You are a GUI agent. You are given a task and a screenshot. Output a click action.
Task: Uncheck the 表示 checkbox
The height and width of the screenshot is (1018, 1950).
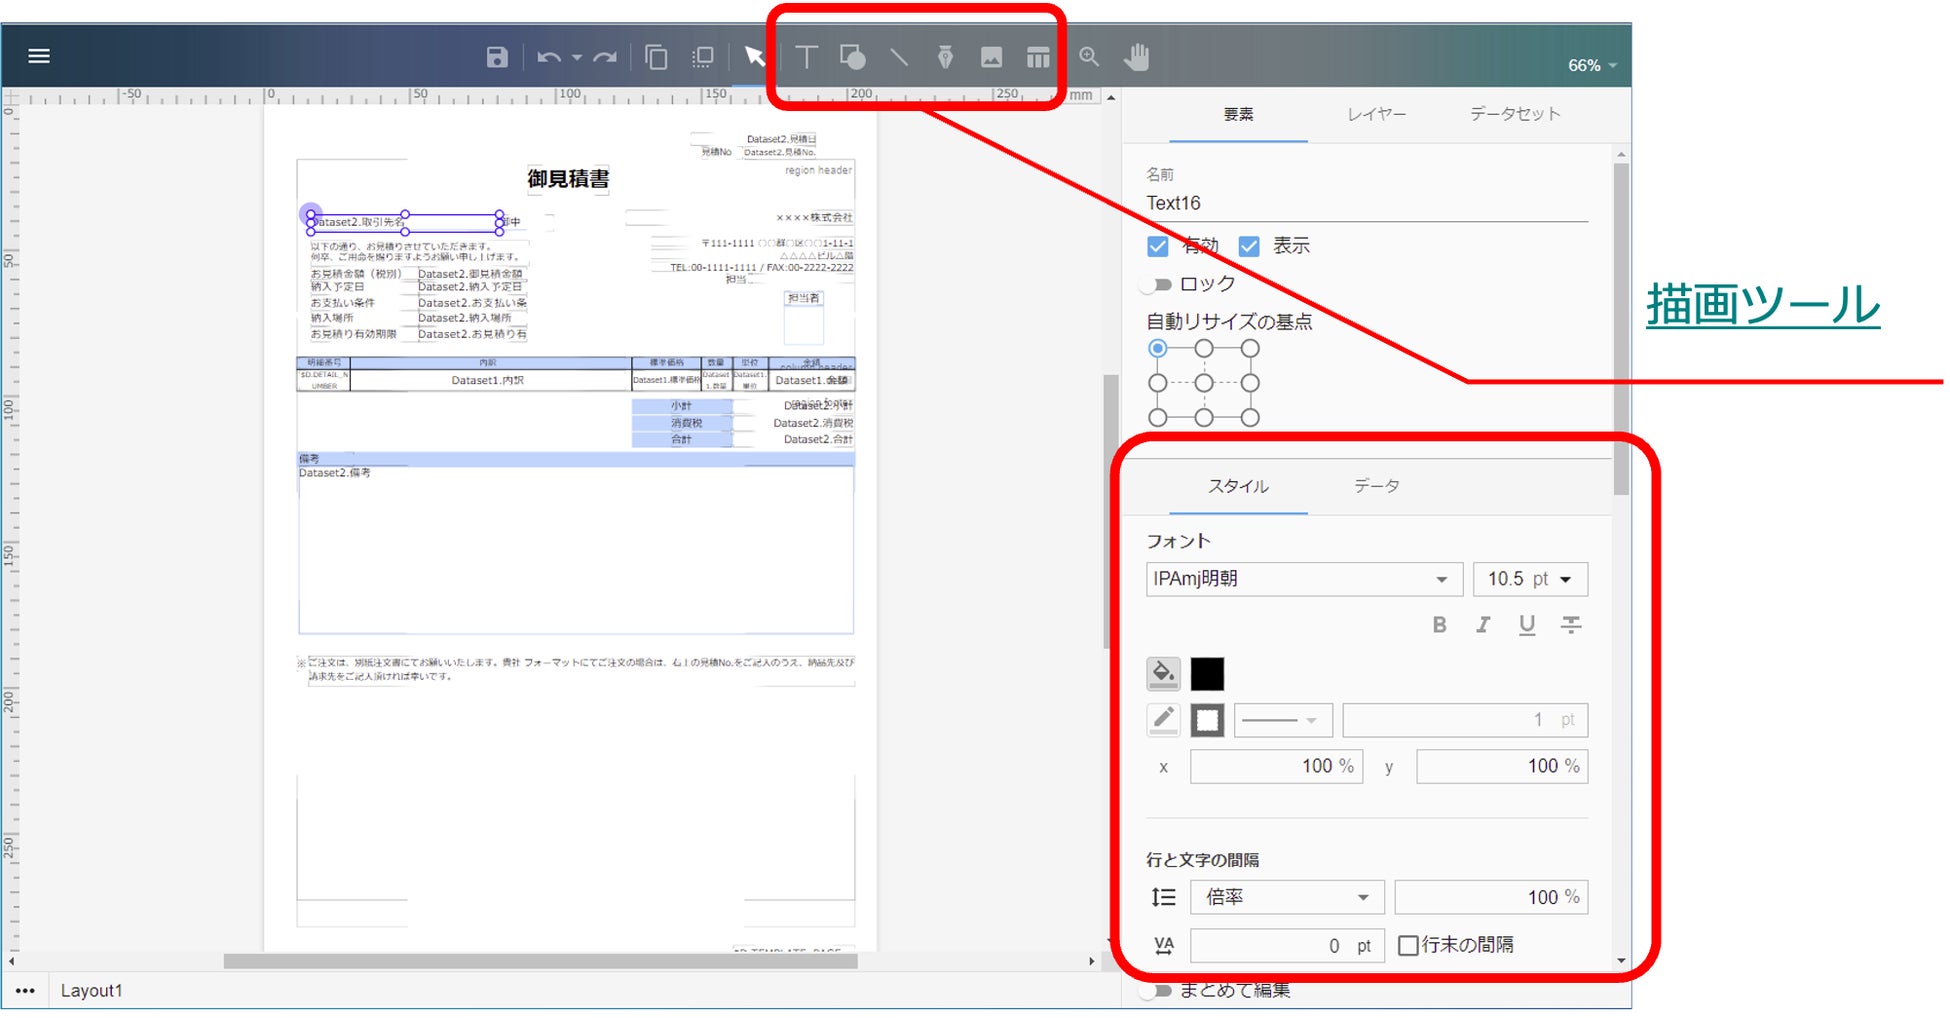point(1249,246)
